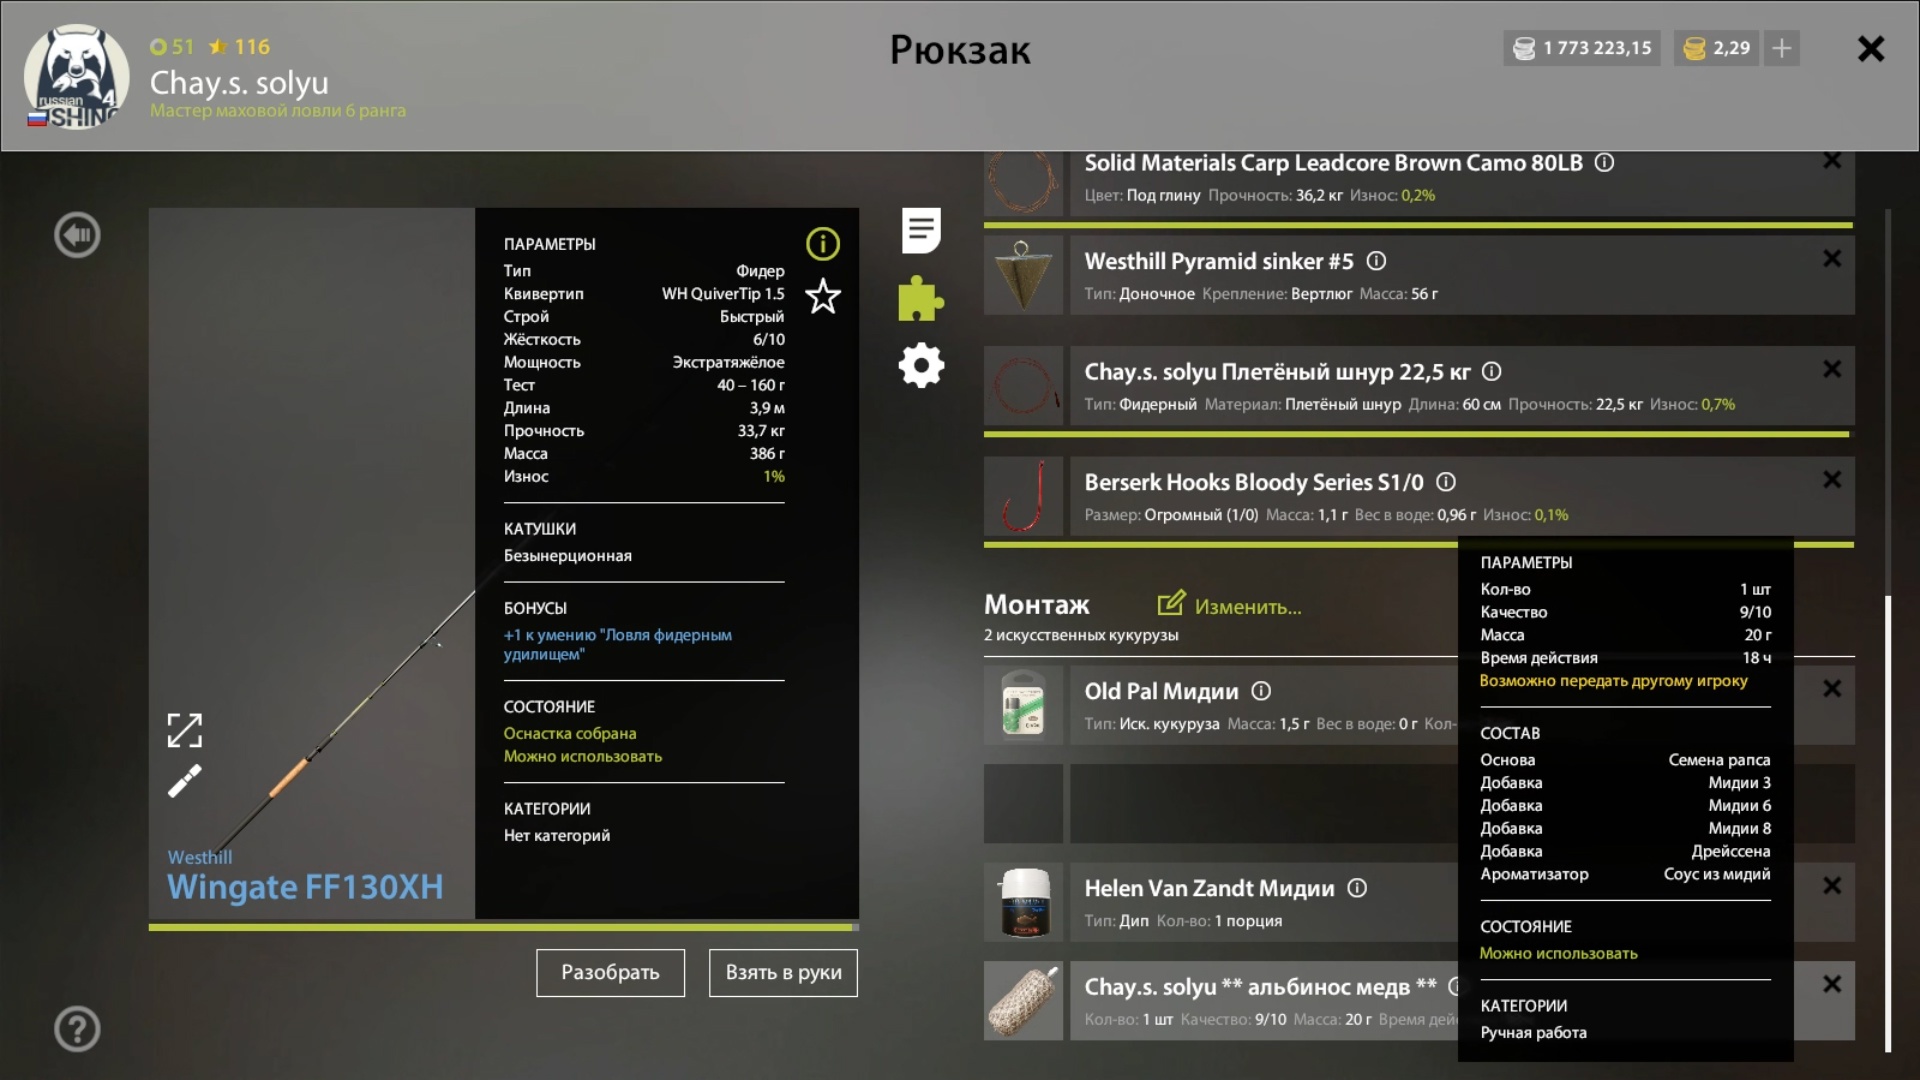The height and width of the screenshot is (1080, 1920).
Task: Open the player avatar bear logo
Action: pos(77,78)
